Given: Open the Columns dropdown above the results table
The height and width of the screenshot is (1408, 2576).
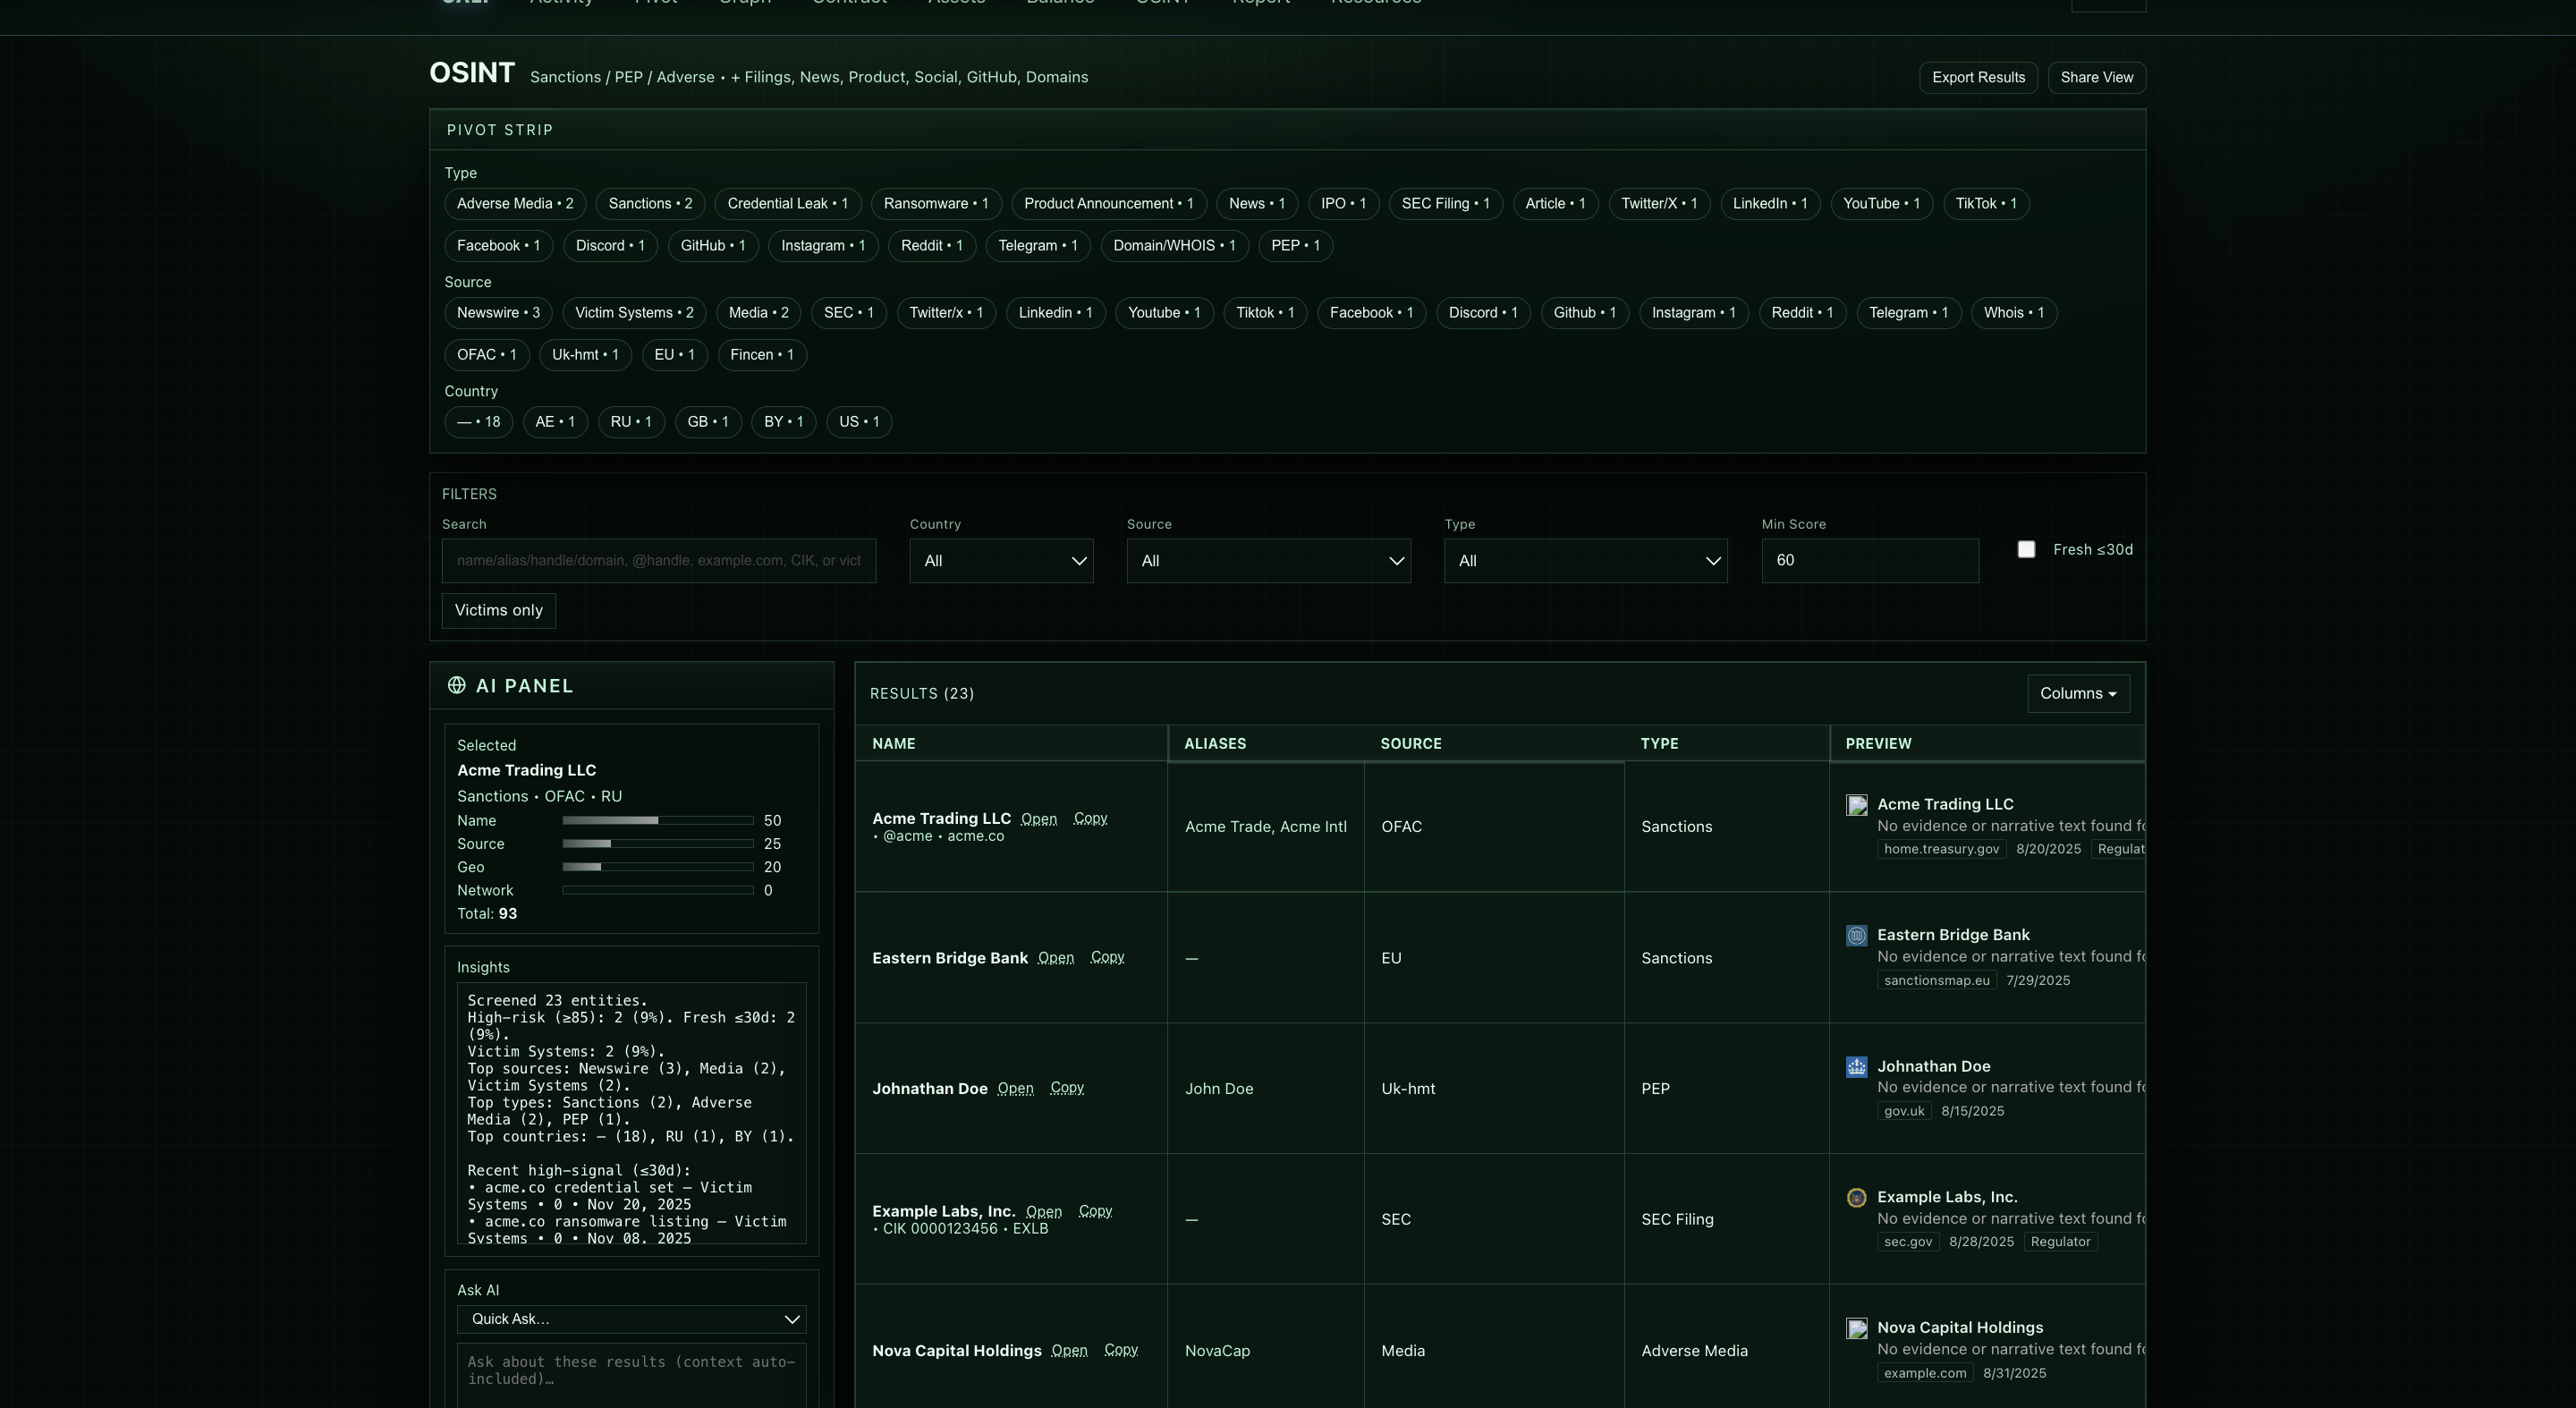Looking at the screenshot, I should click(x=2078, y=693).
